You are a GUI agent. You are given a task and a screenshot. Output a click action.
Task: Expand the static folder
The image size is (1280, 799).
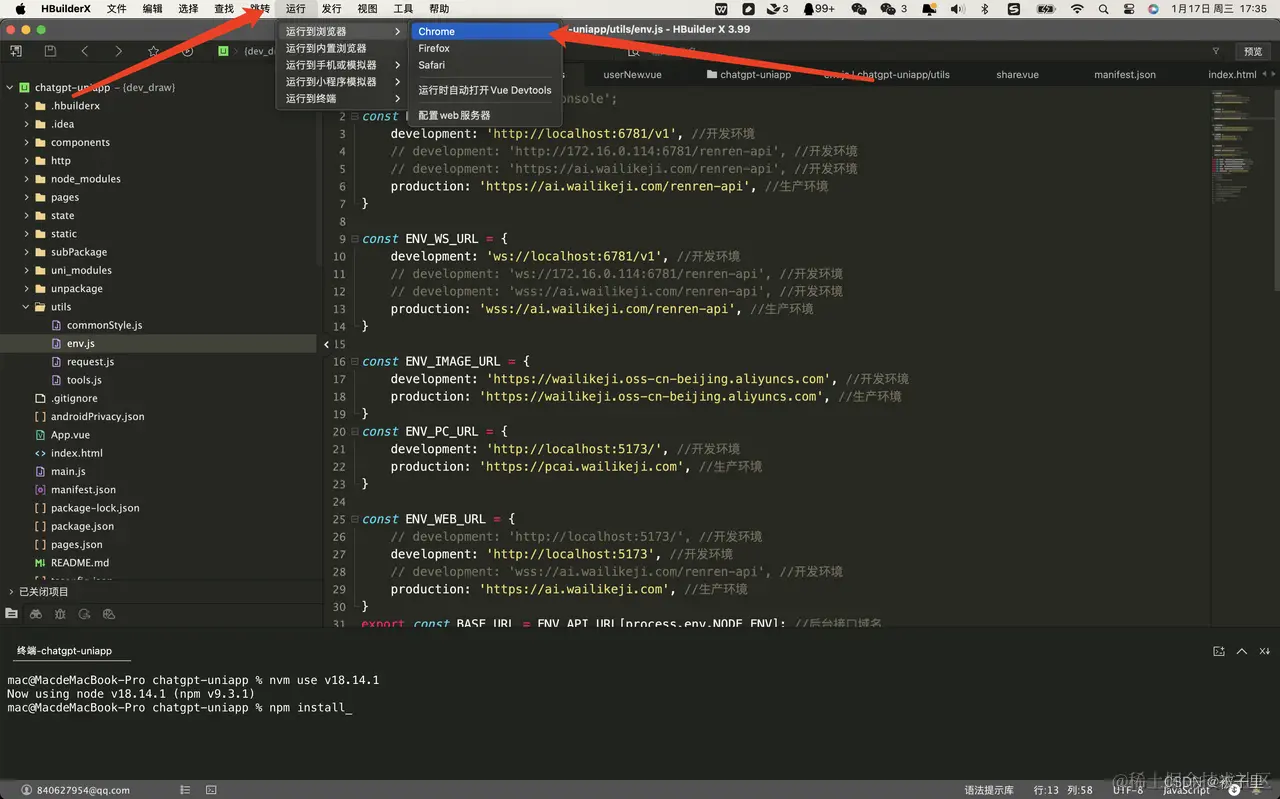(x=27, y=234)
